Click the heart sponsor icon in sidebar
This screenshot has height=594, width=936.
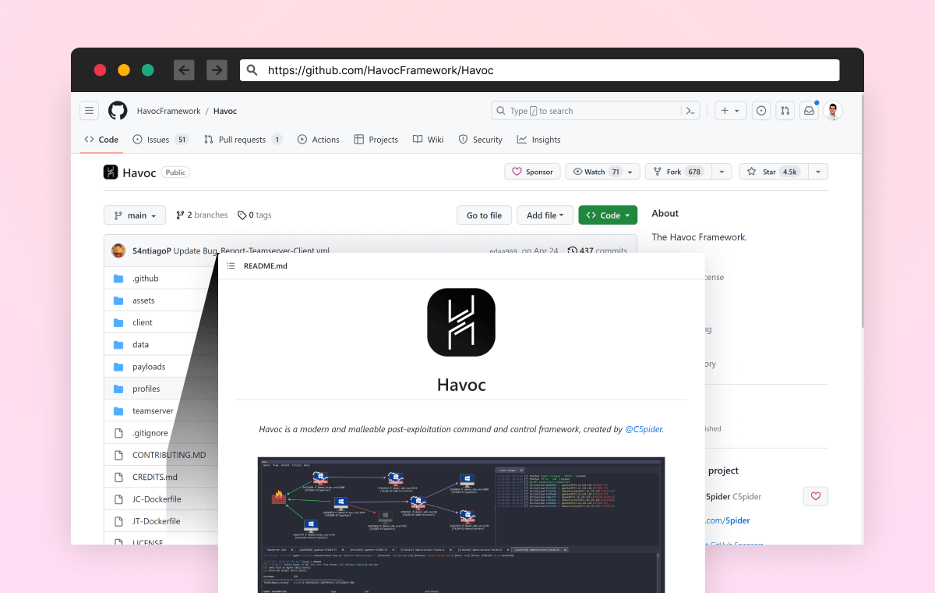[x=815, y=496]
